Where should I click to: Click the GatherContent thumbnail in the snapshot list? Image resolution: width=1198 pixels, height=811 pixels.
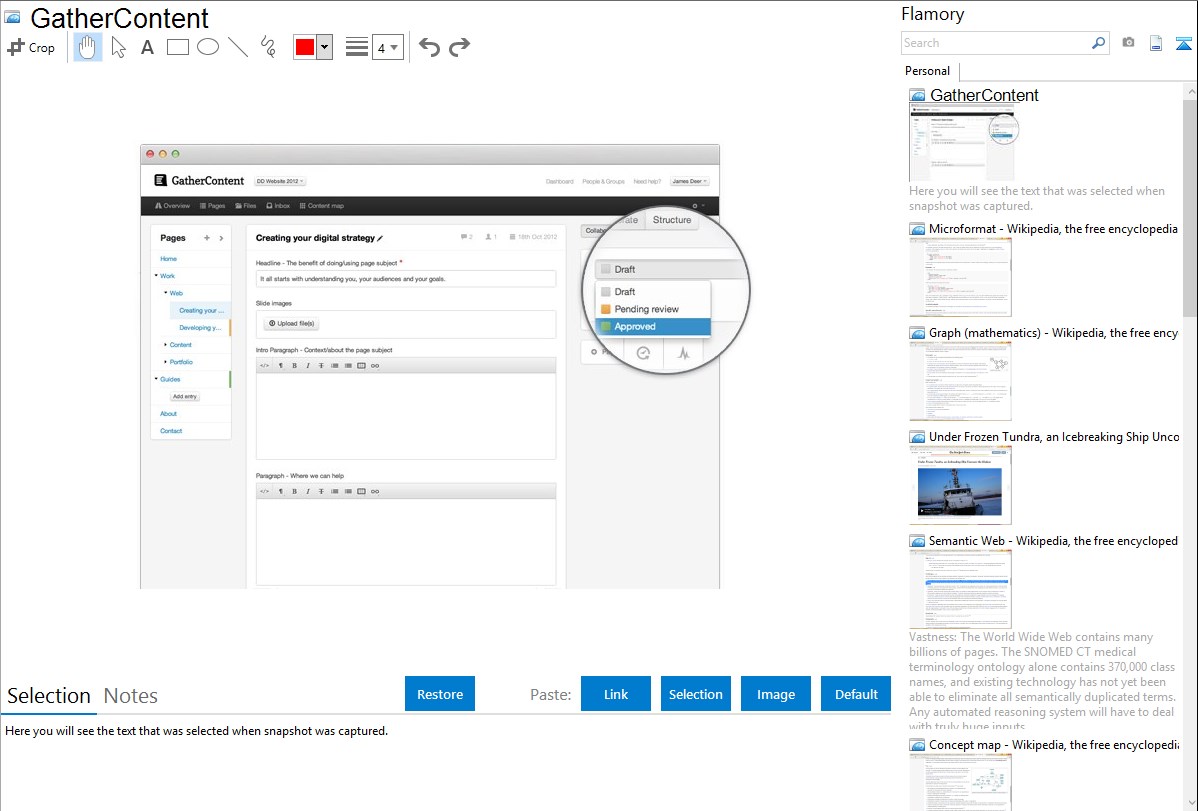(x=964, y=143)
